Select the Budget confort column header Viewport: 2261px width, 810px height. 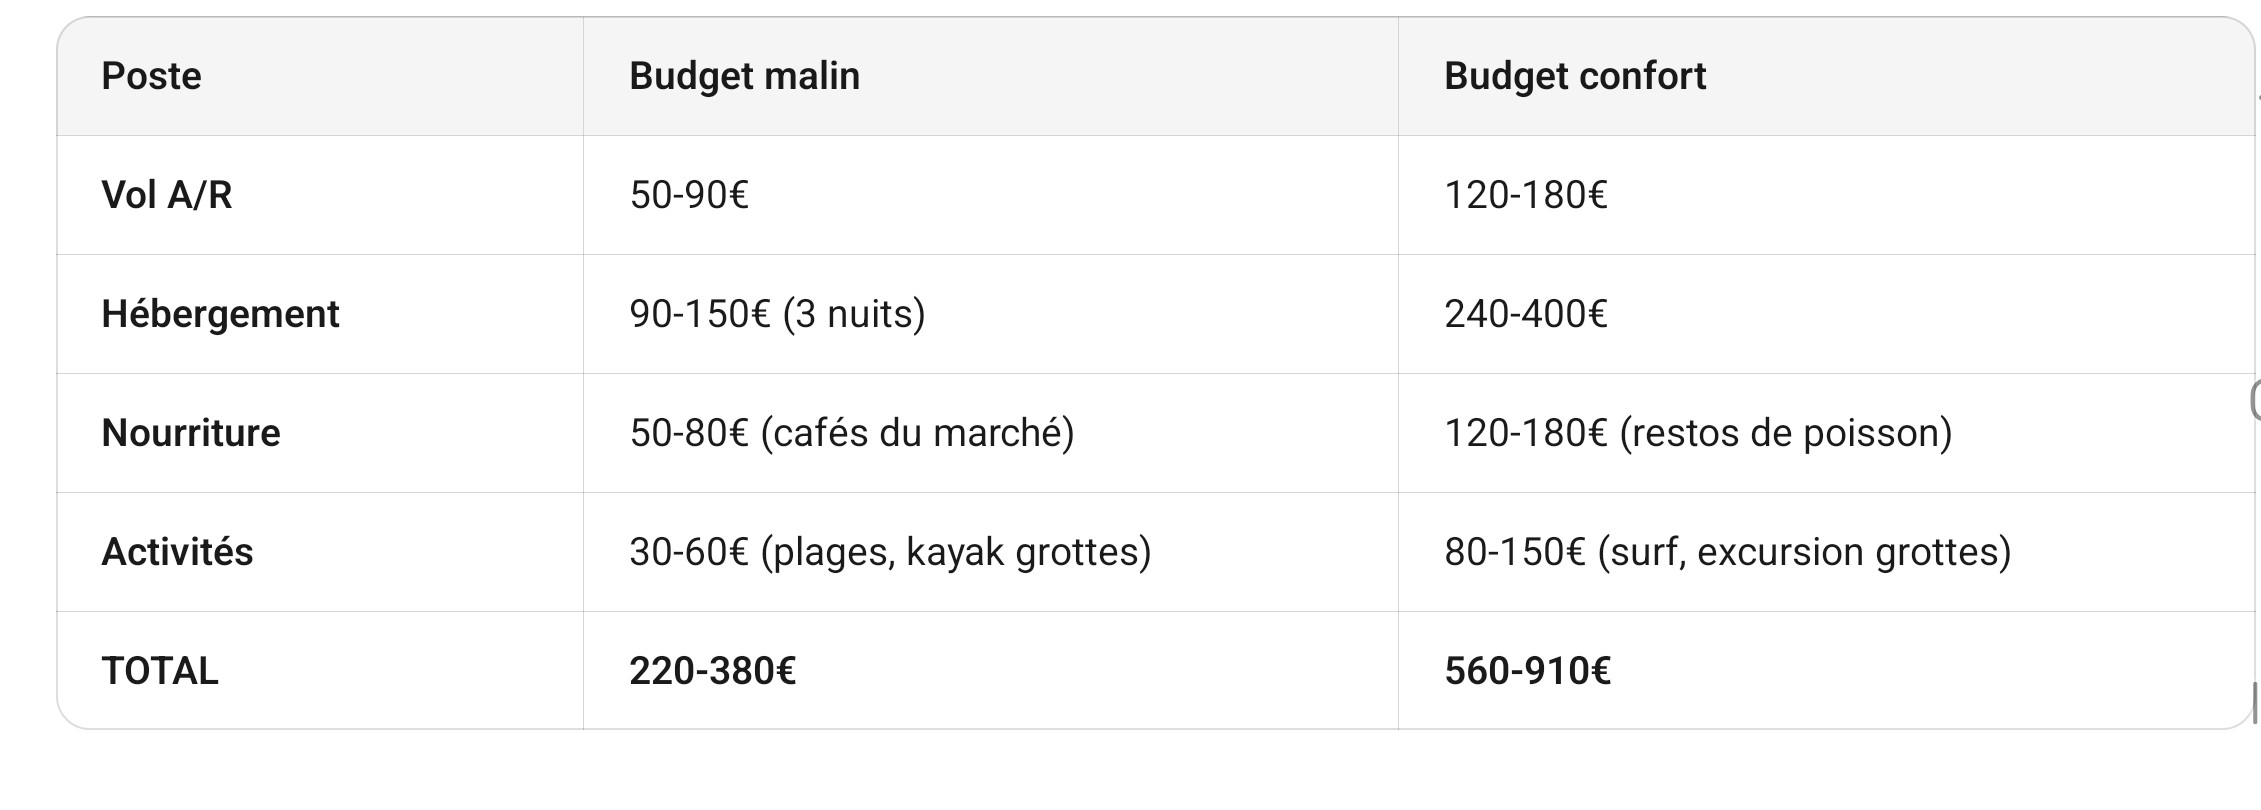coord(1575,77)
